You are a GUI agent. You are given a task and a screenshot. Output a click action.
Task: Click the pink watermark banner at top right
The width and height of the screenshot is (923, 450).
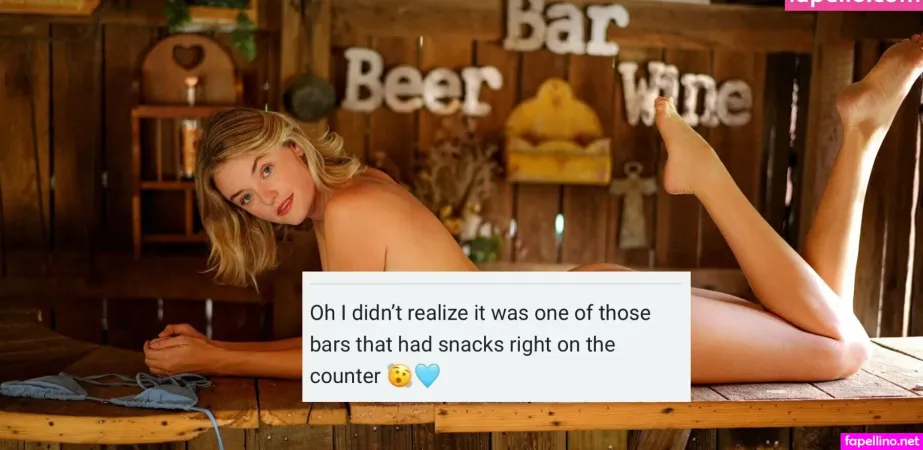point(854,5)
